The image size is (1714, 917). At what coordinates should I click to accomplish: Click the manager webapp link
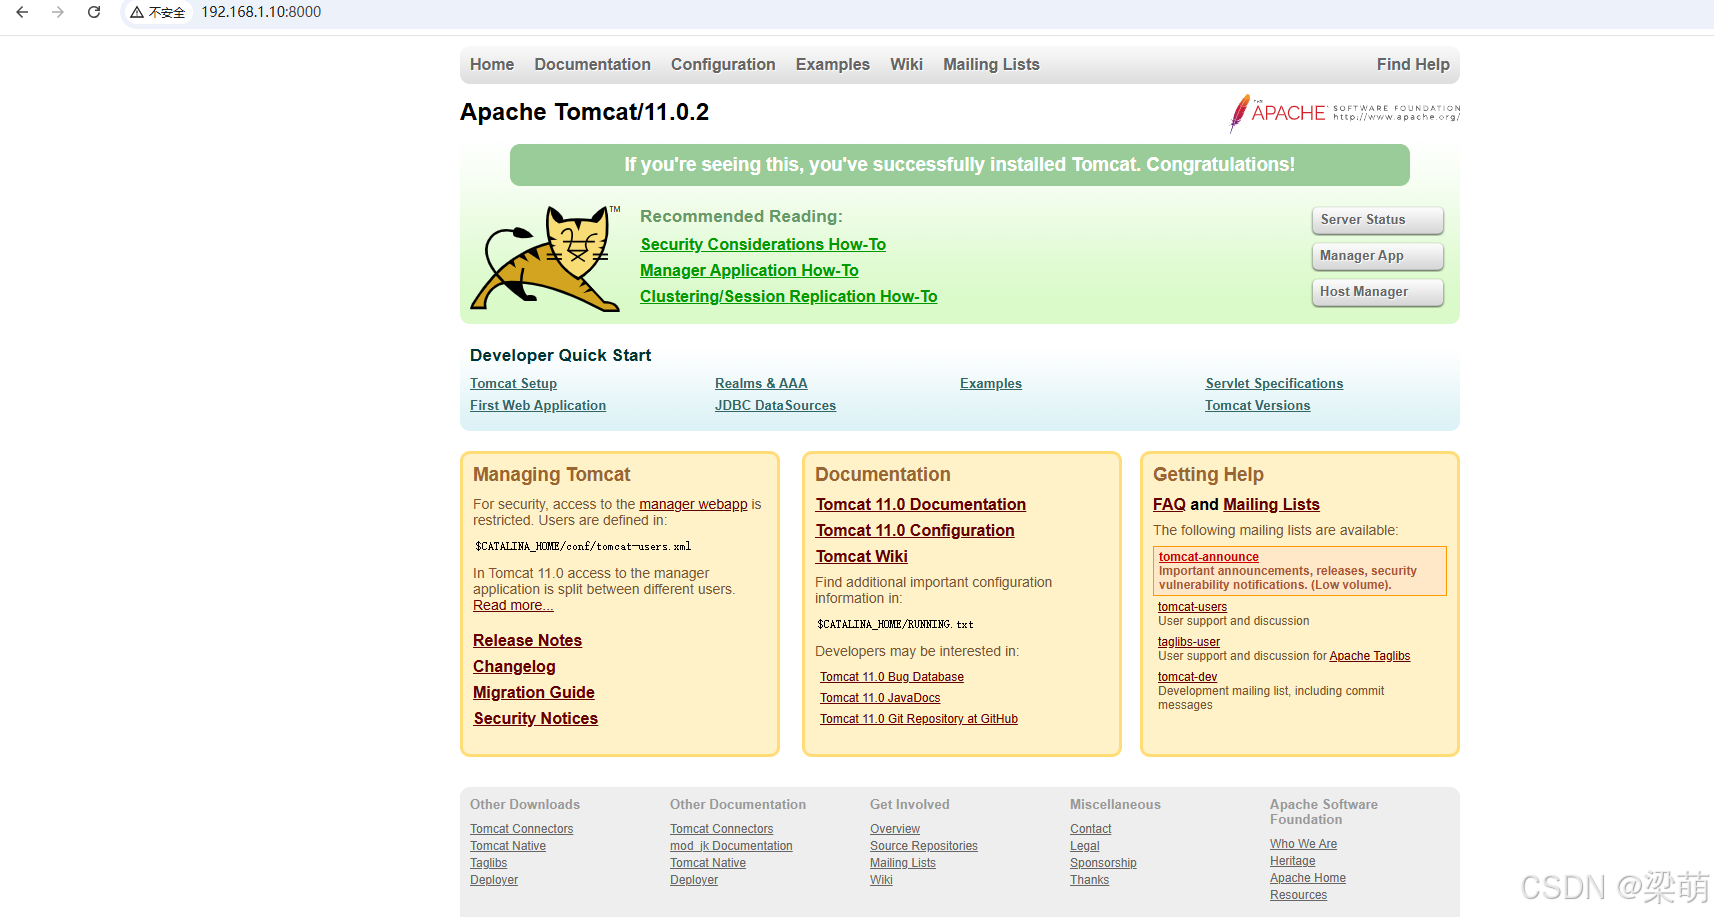693,504
